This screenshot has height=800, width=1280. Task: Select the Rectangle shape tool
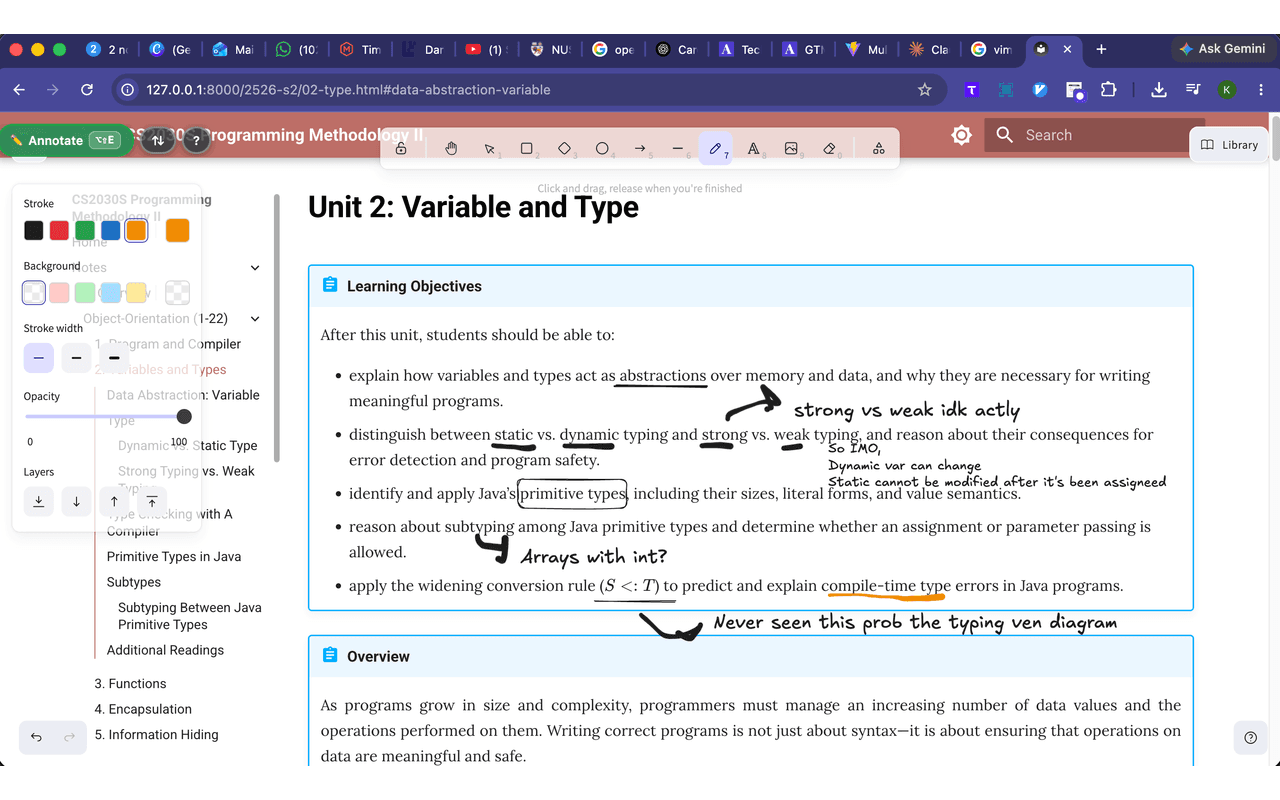pos(527,149)
